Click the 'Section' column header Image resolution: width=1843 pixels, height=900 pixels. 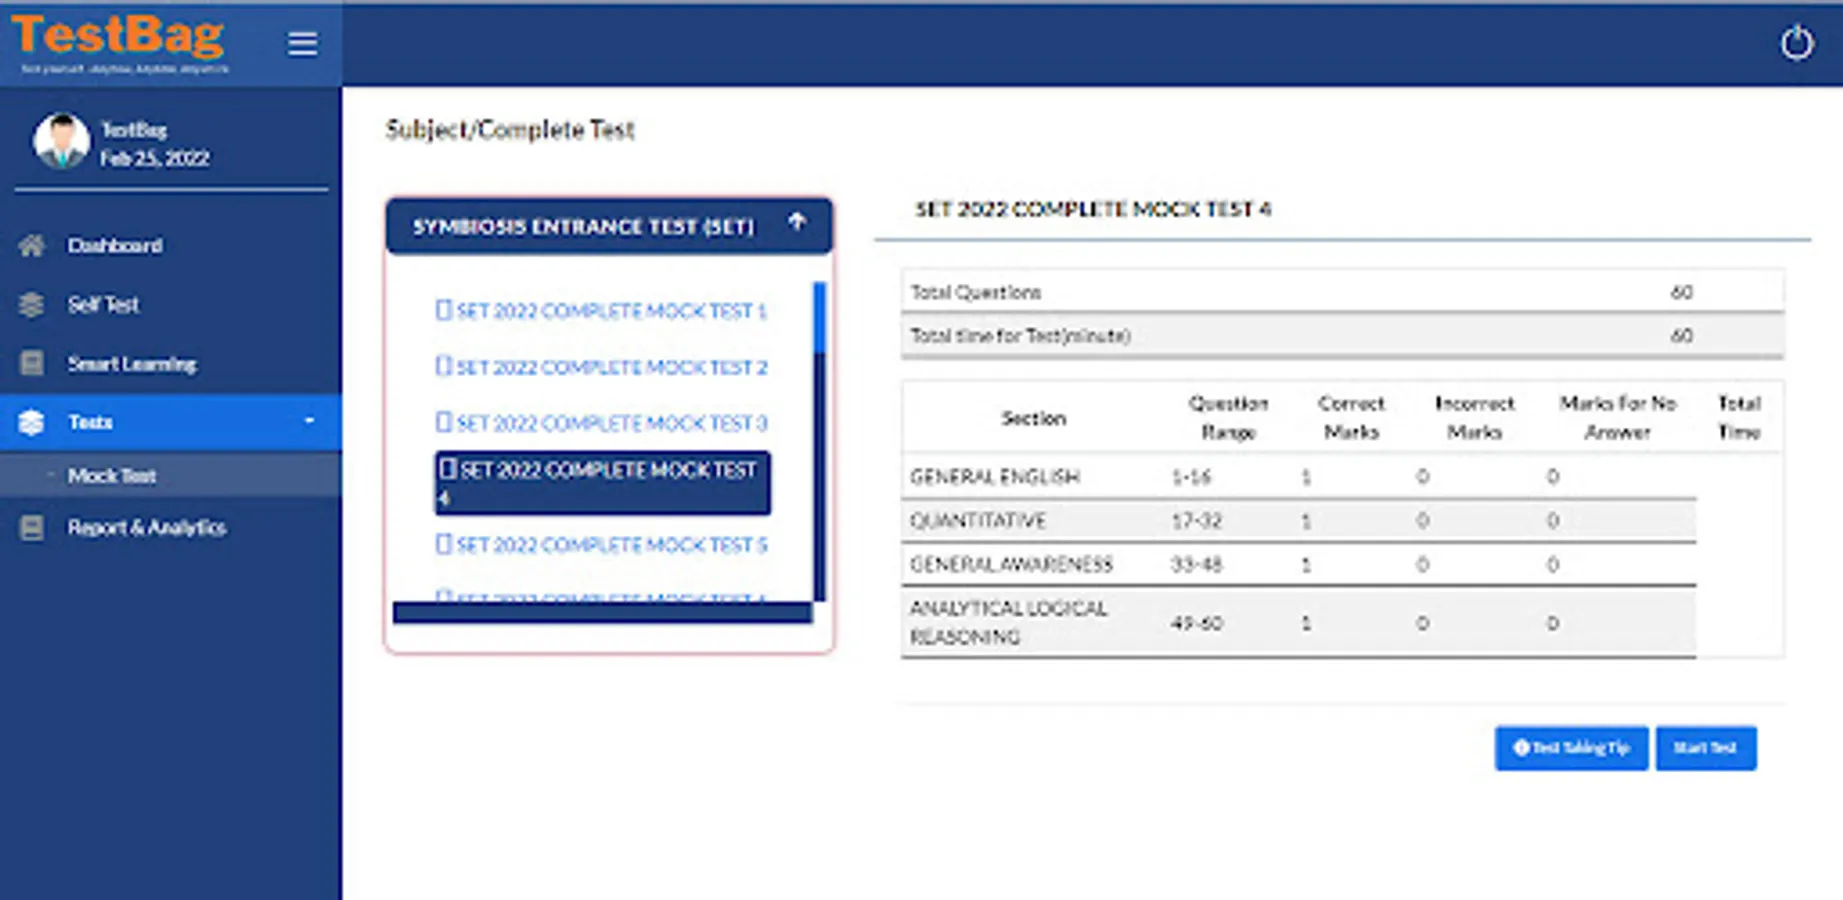(x=1034, y=418)
